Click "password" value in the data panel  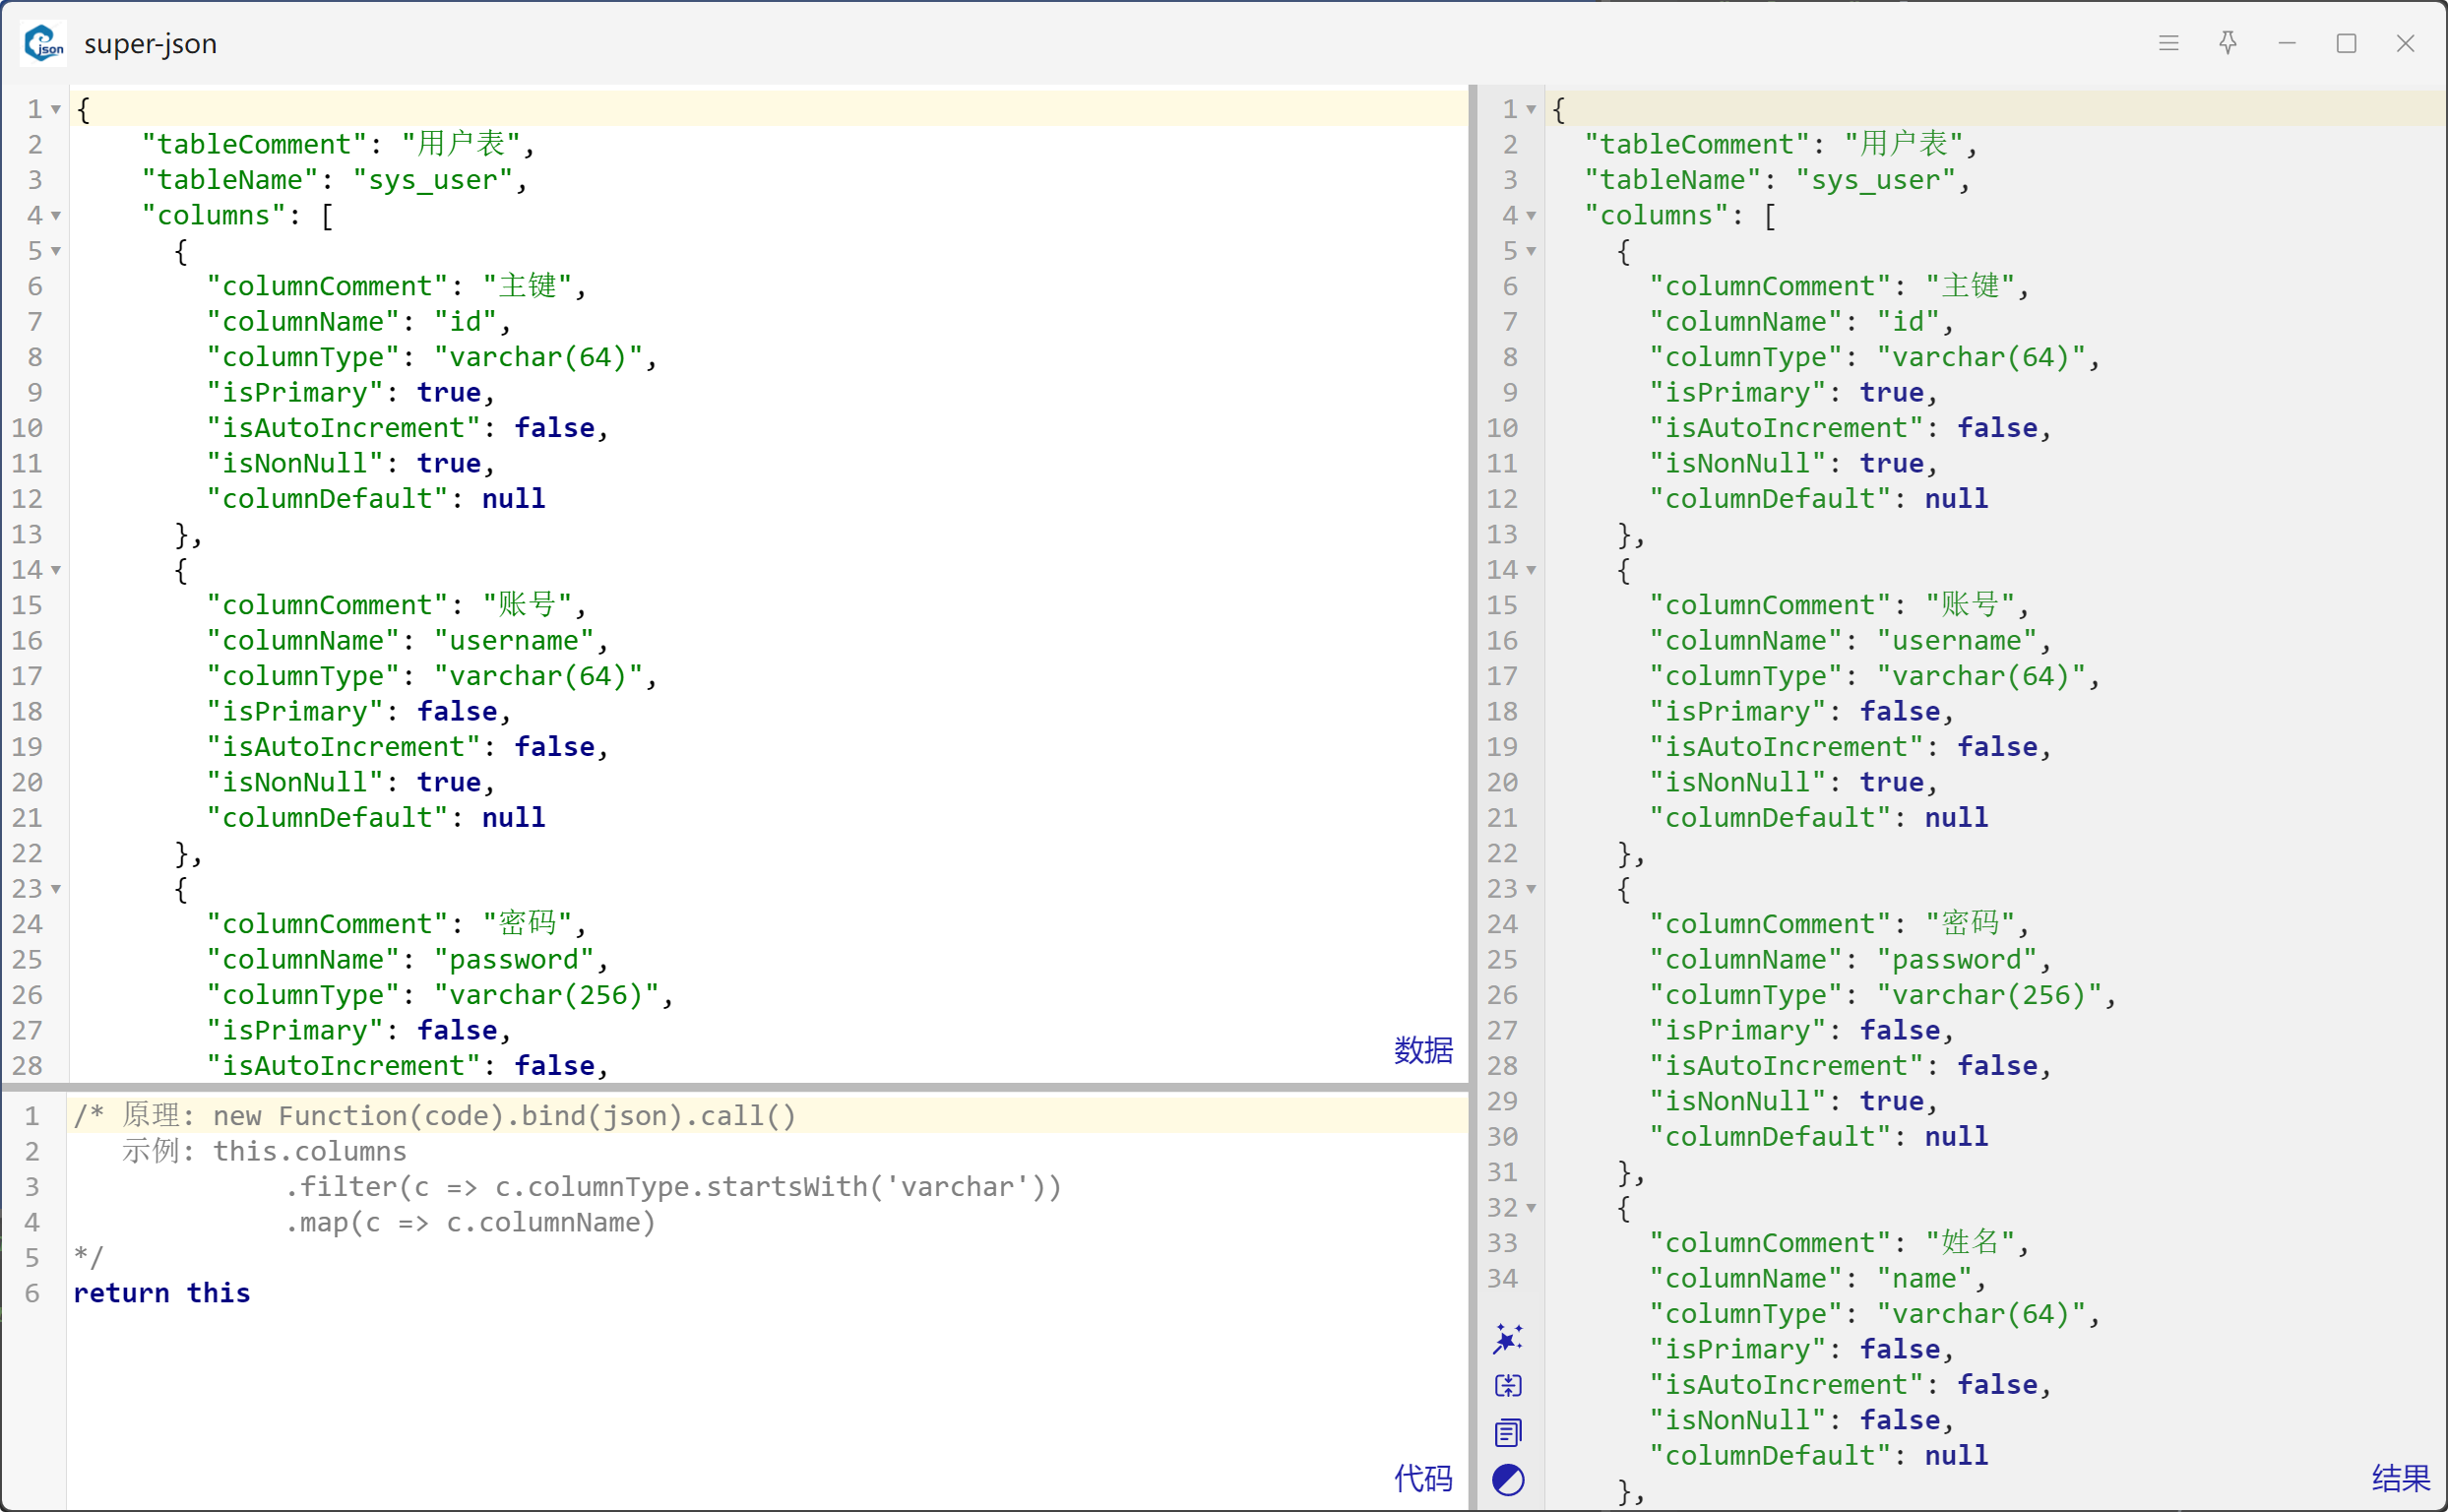(514, 960)
